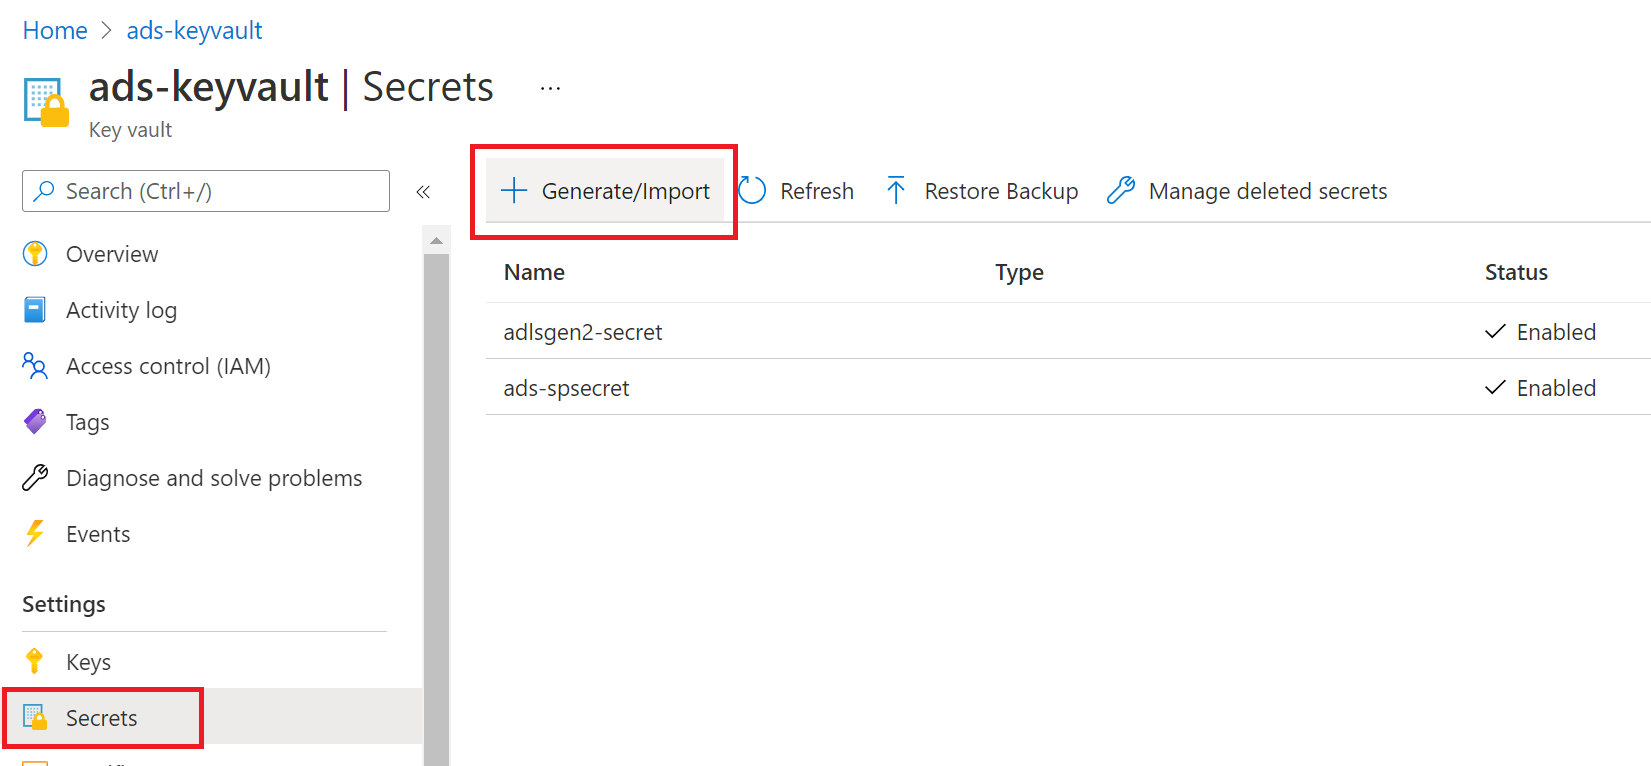Click the Restore Backup upload arrow icon
The image size is (1651, 766).
896,191
